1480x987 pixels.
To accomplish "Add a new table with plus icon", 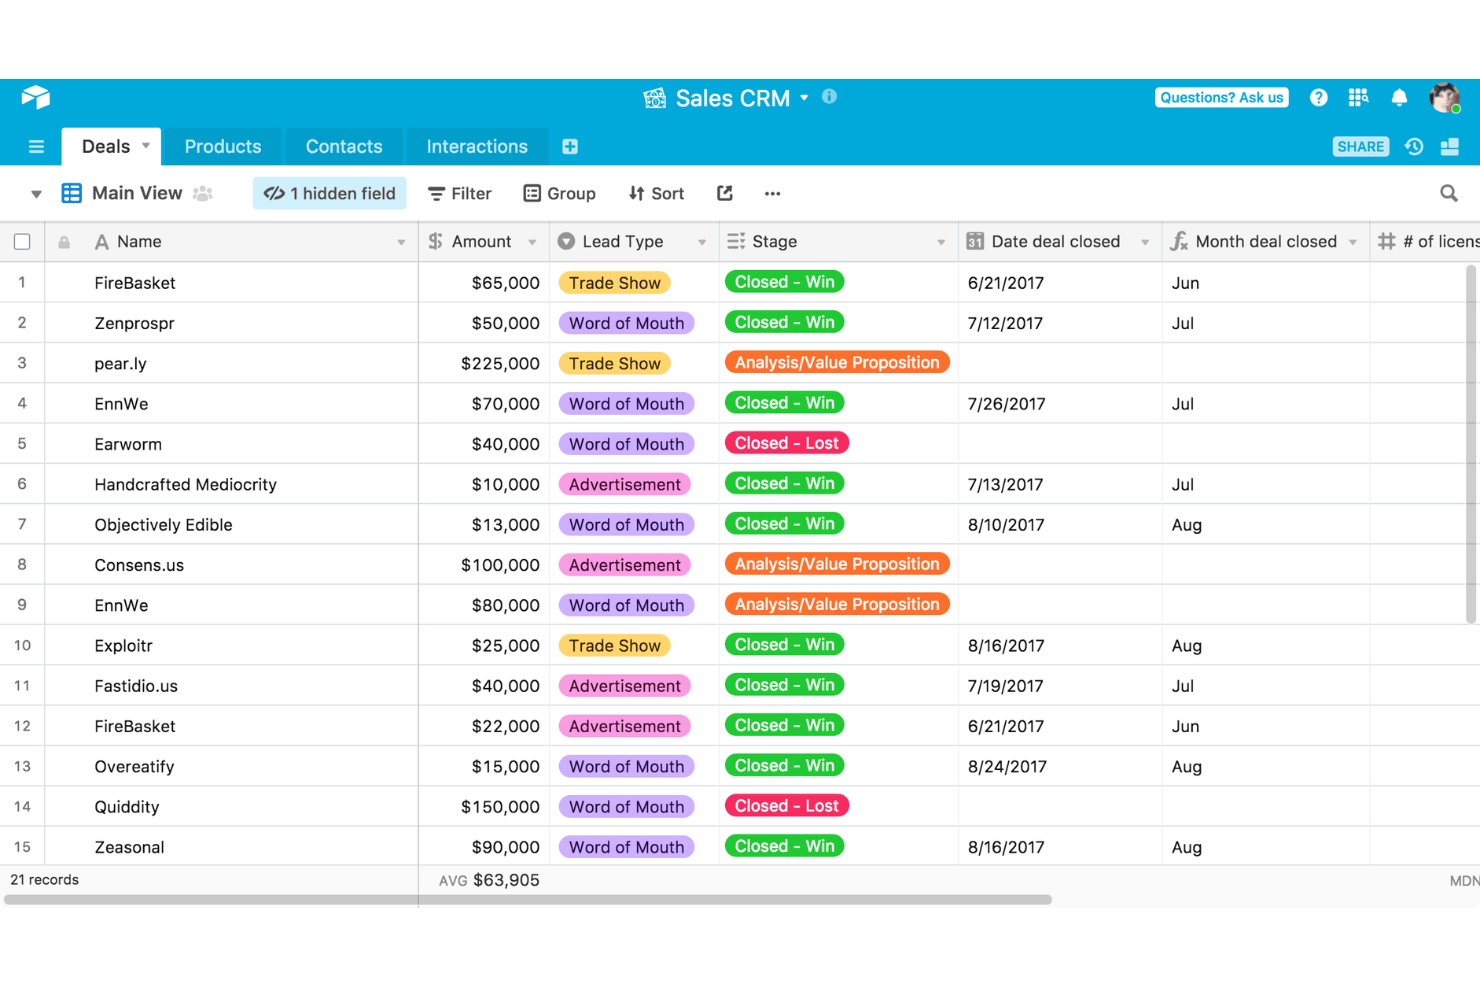I will click(x=570, y=147).
